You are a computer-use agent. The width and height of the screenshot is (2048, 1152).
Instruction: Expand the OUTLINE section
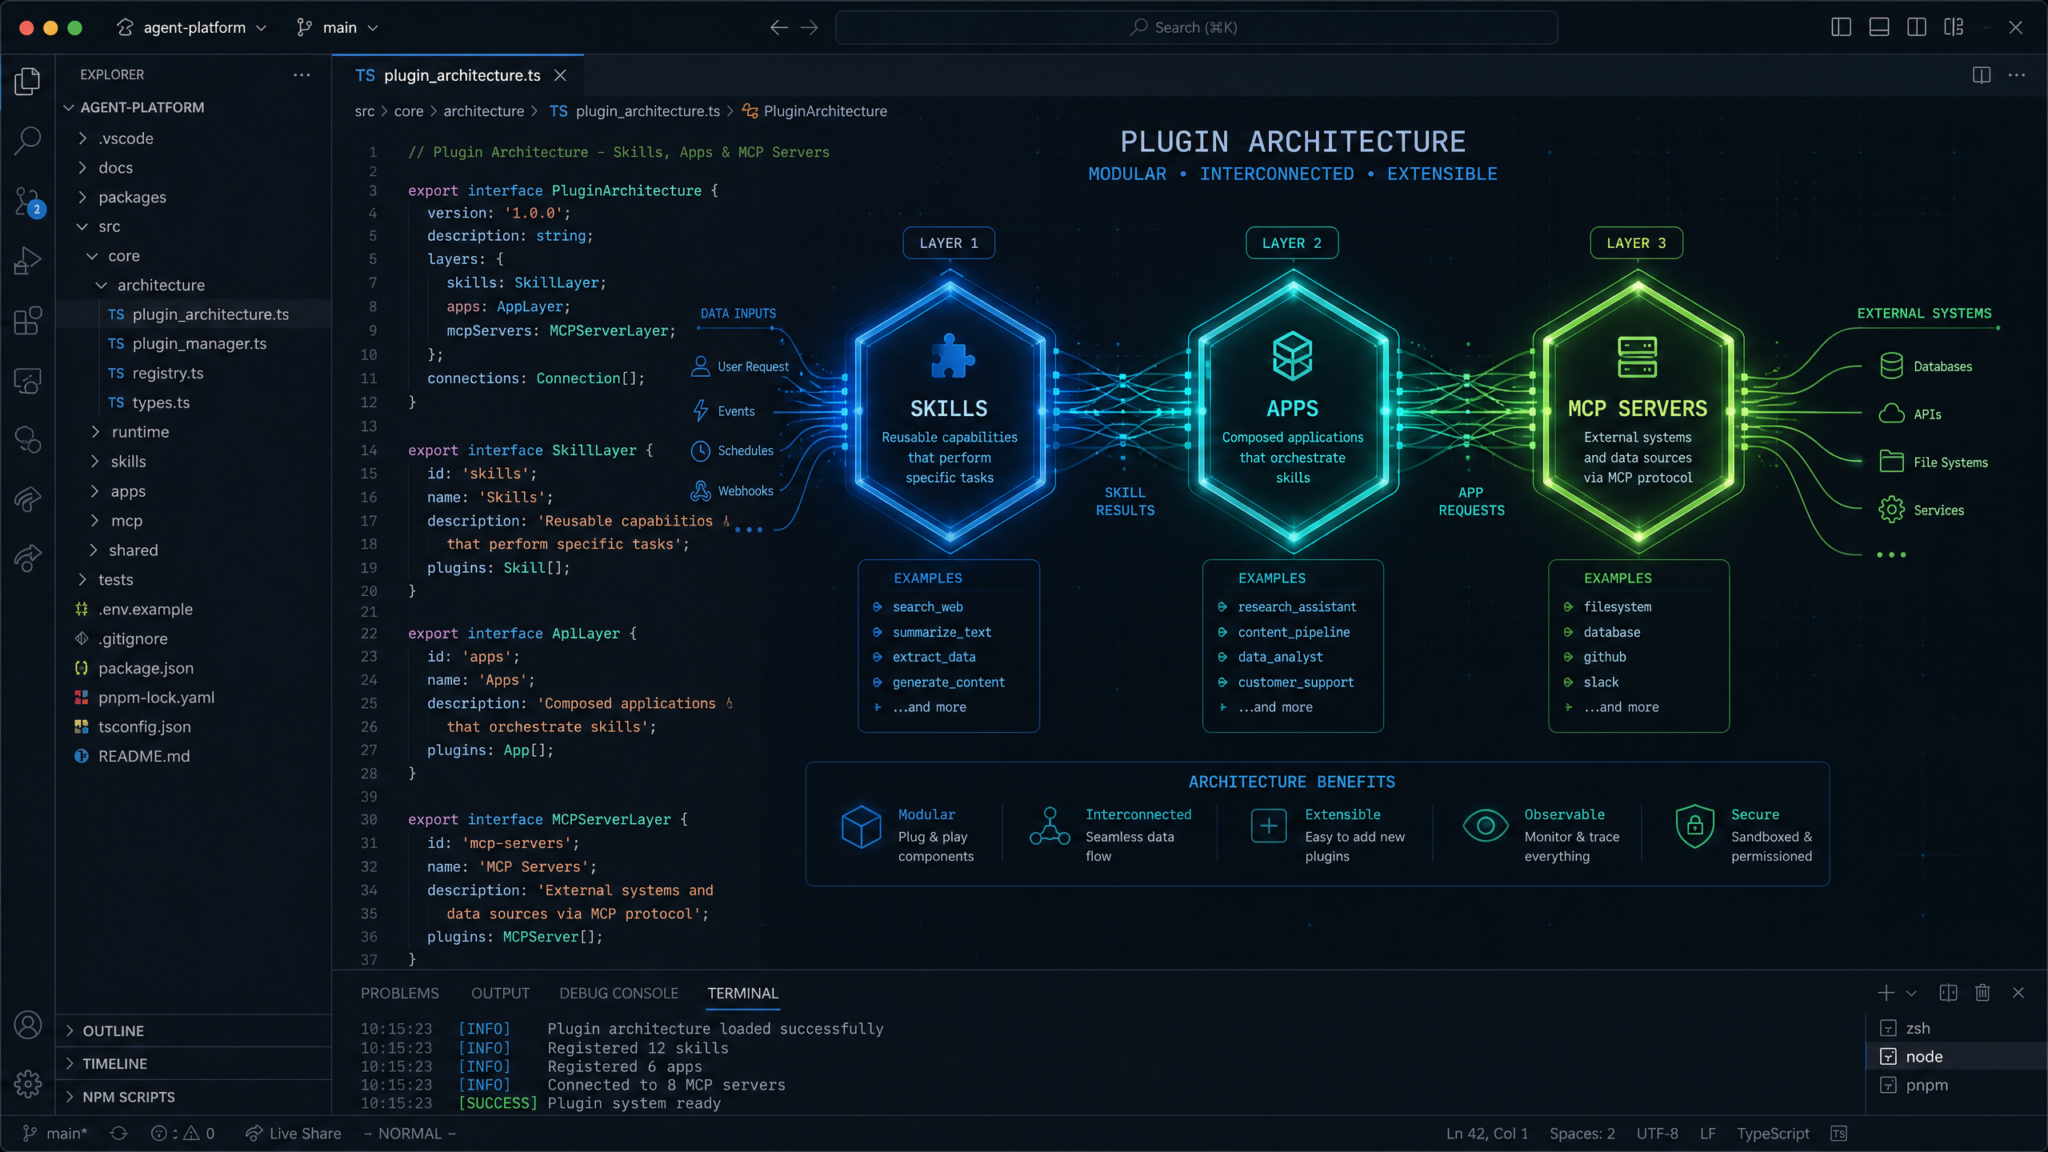(x=193, y=1031)
